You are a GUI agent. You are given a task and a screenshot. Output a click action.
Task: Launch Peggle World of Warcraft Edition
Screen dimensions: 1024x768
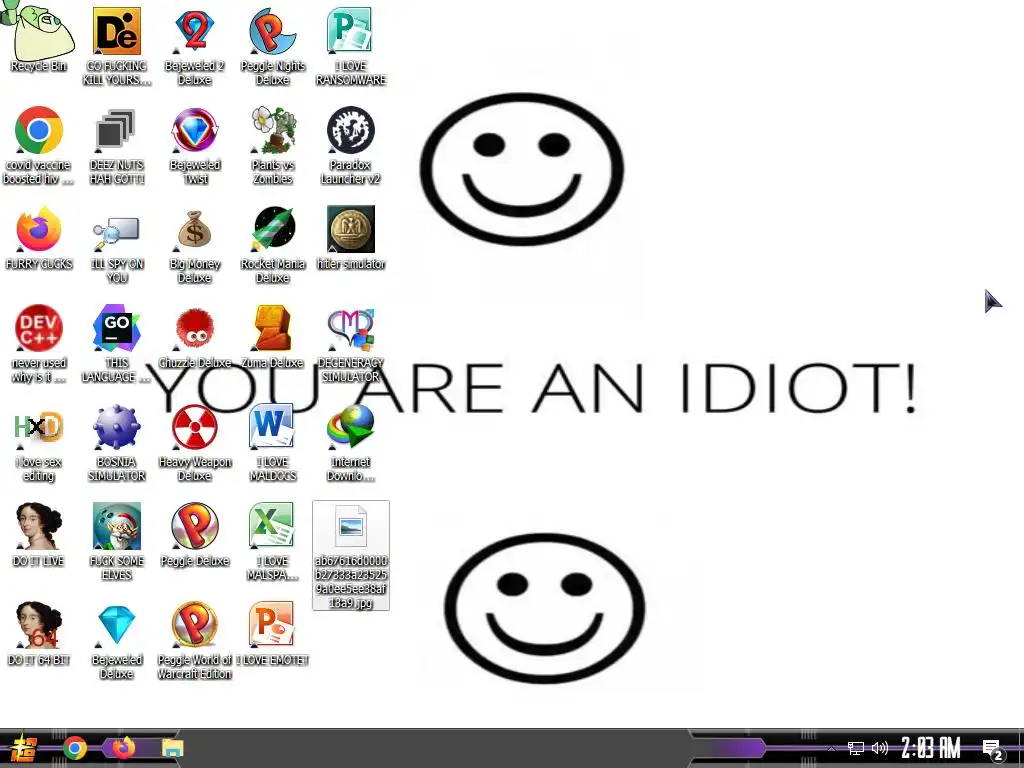tap(195, 641)
